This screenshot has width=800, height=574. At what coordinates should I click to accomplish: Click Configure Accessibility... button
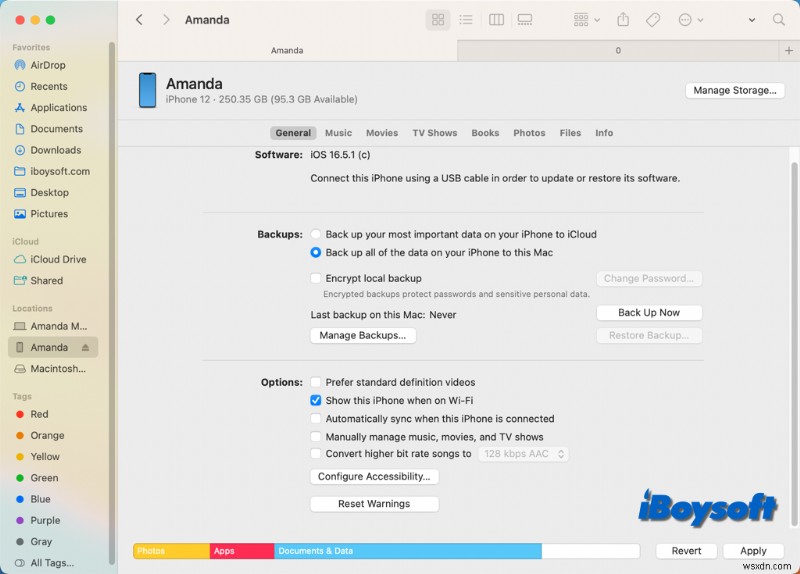click(x=374, y=477)
